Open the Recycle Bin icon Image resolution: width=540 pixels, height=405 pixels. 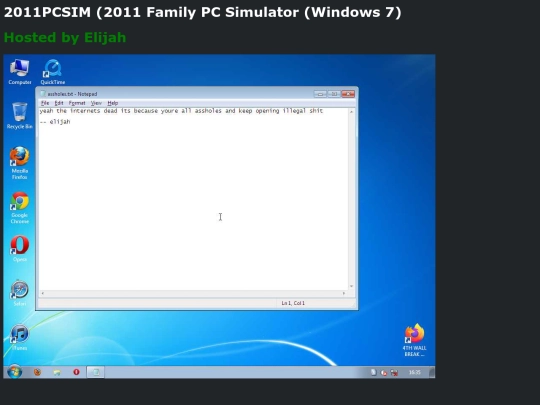click(20, 116)
